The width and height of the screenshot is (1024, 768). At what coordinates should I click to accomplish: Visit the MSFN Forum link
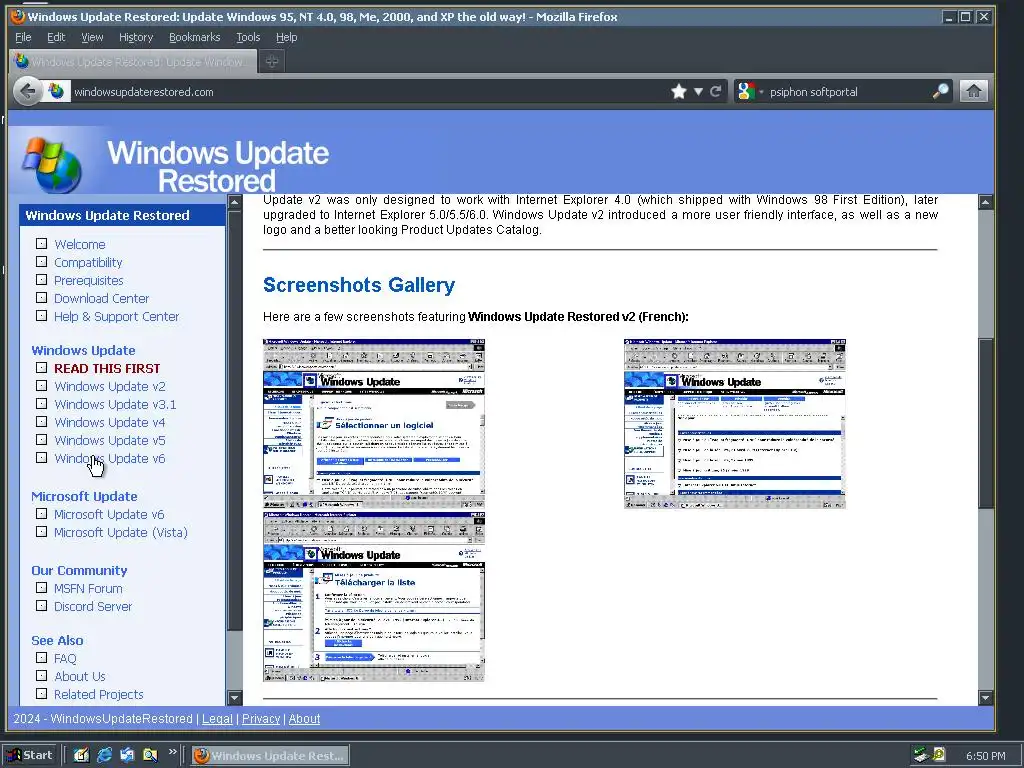(x=88, y=588)
